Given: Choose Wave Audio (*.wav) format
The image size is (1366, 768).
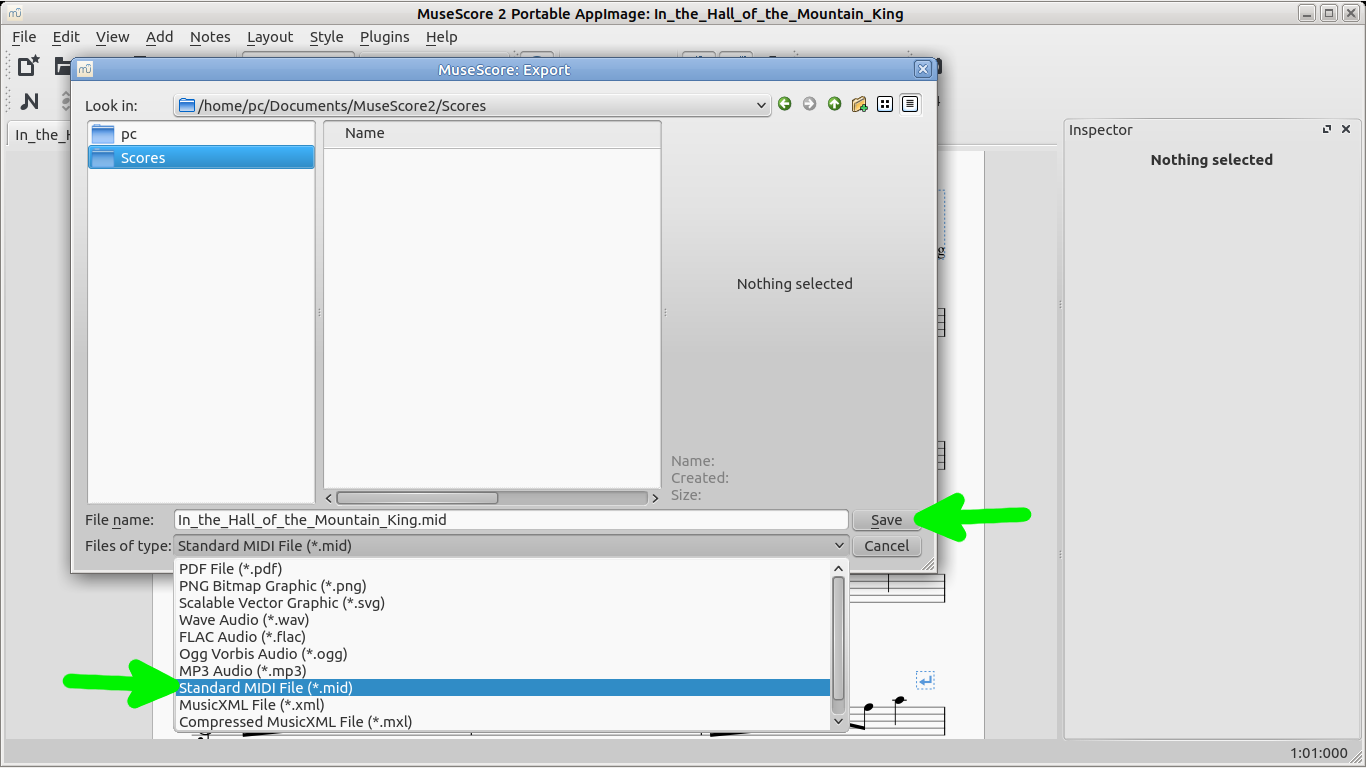Looking at the screenshot, I should 502,620.
